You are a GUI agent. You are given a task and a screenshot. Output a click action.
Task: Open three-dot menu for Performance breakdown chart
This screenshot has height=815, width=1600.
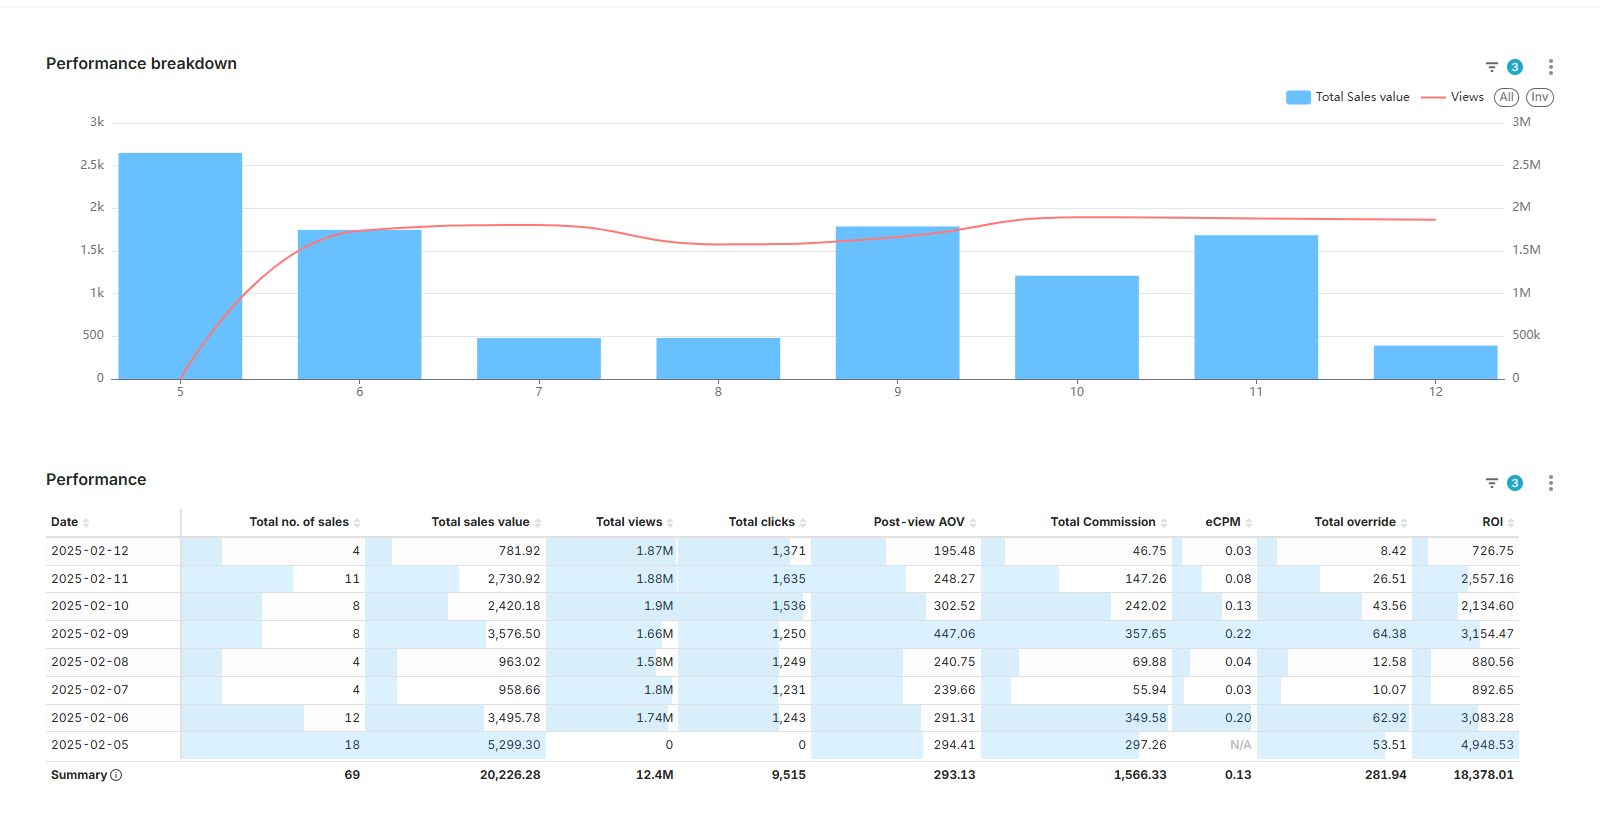coord(1550,67)
